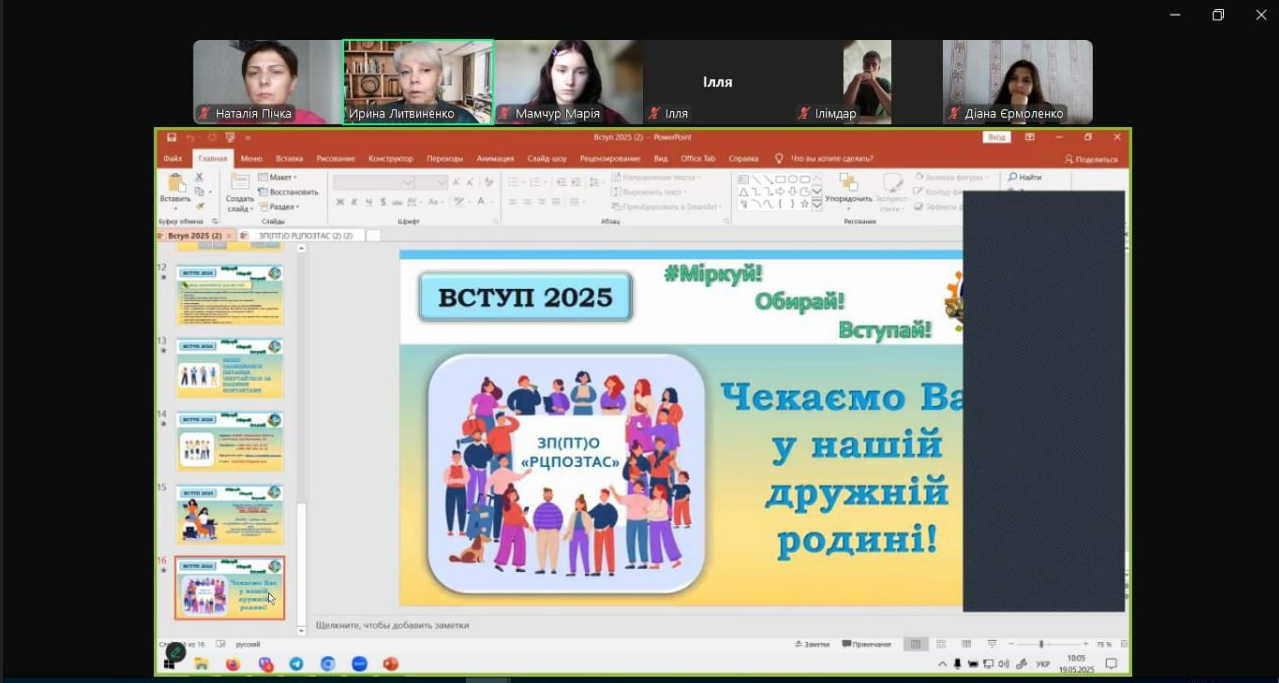Click the Вход sign-in button
This screenshot has height=683, width=1279.
pos(996,137)
